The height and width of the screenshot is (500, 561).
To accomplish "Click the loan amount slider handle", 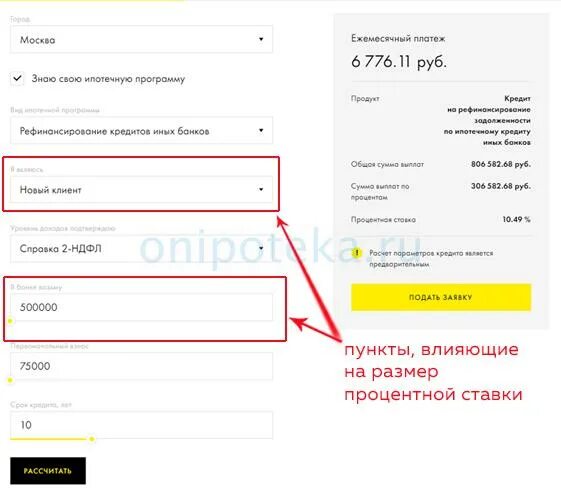I will tap(10, 321).
